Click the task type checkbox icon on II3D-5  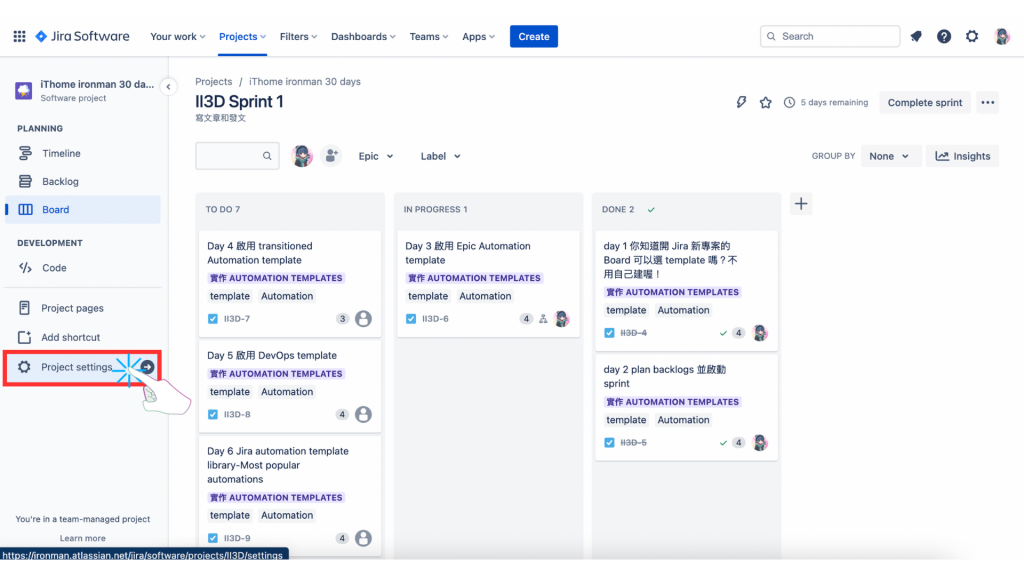[609, 443]
